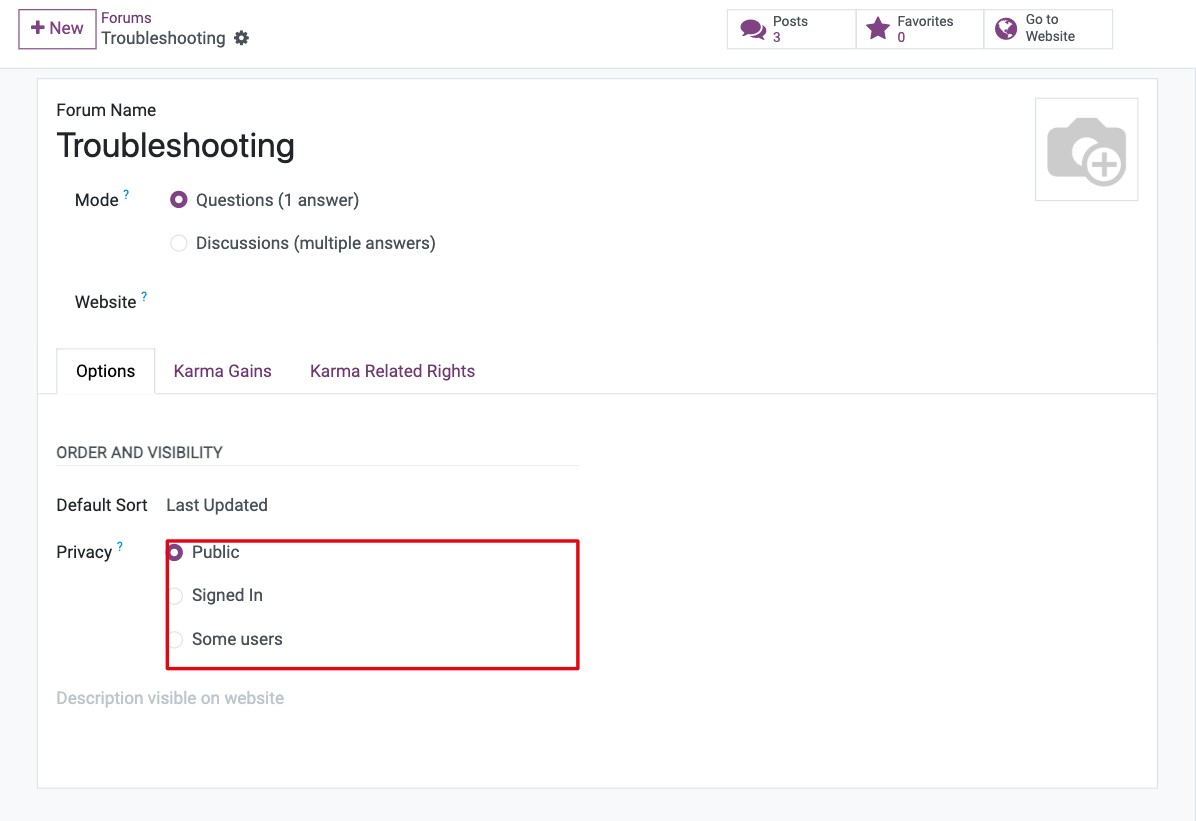Click the Posts speech bubbles icon

(x=753, y=29)
